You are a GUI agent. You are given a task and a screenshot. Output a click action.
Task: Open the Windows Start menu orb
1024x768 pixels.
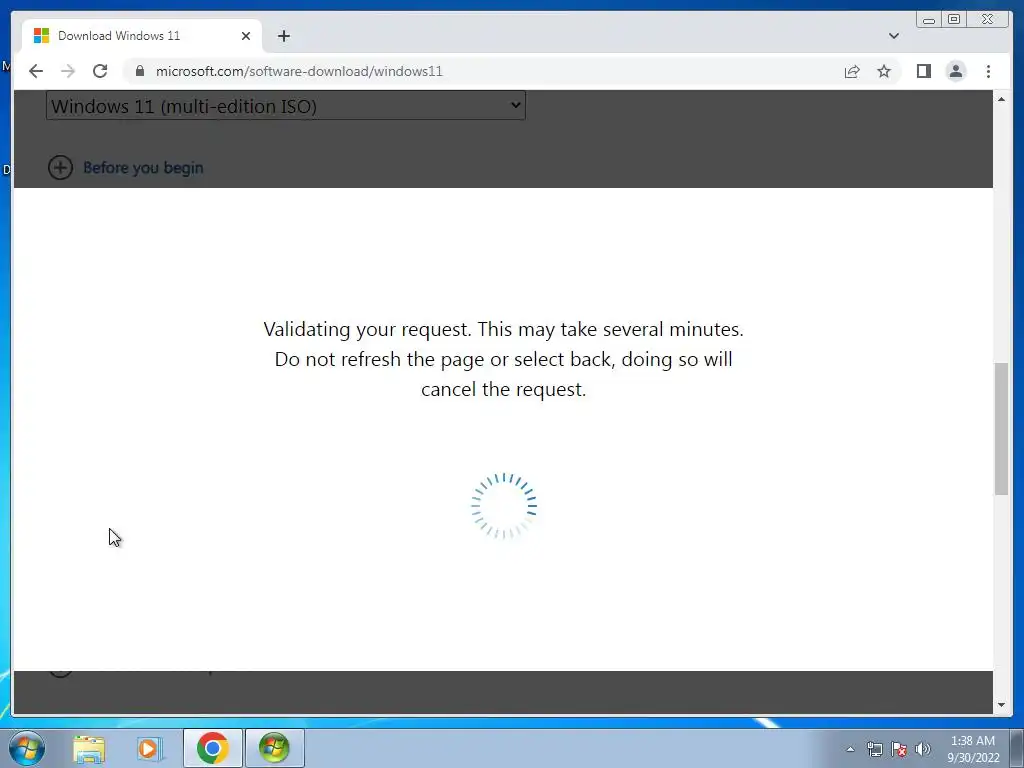pos(27,748)
